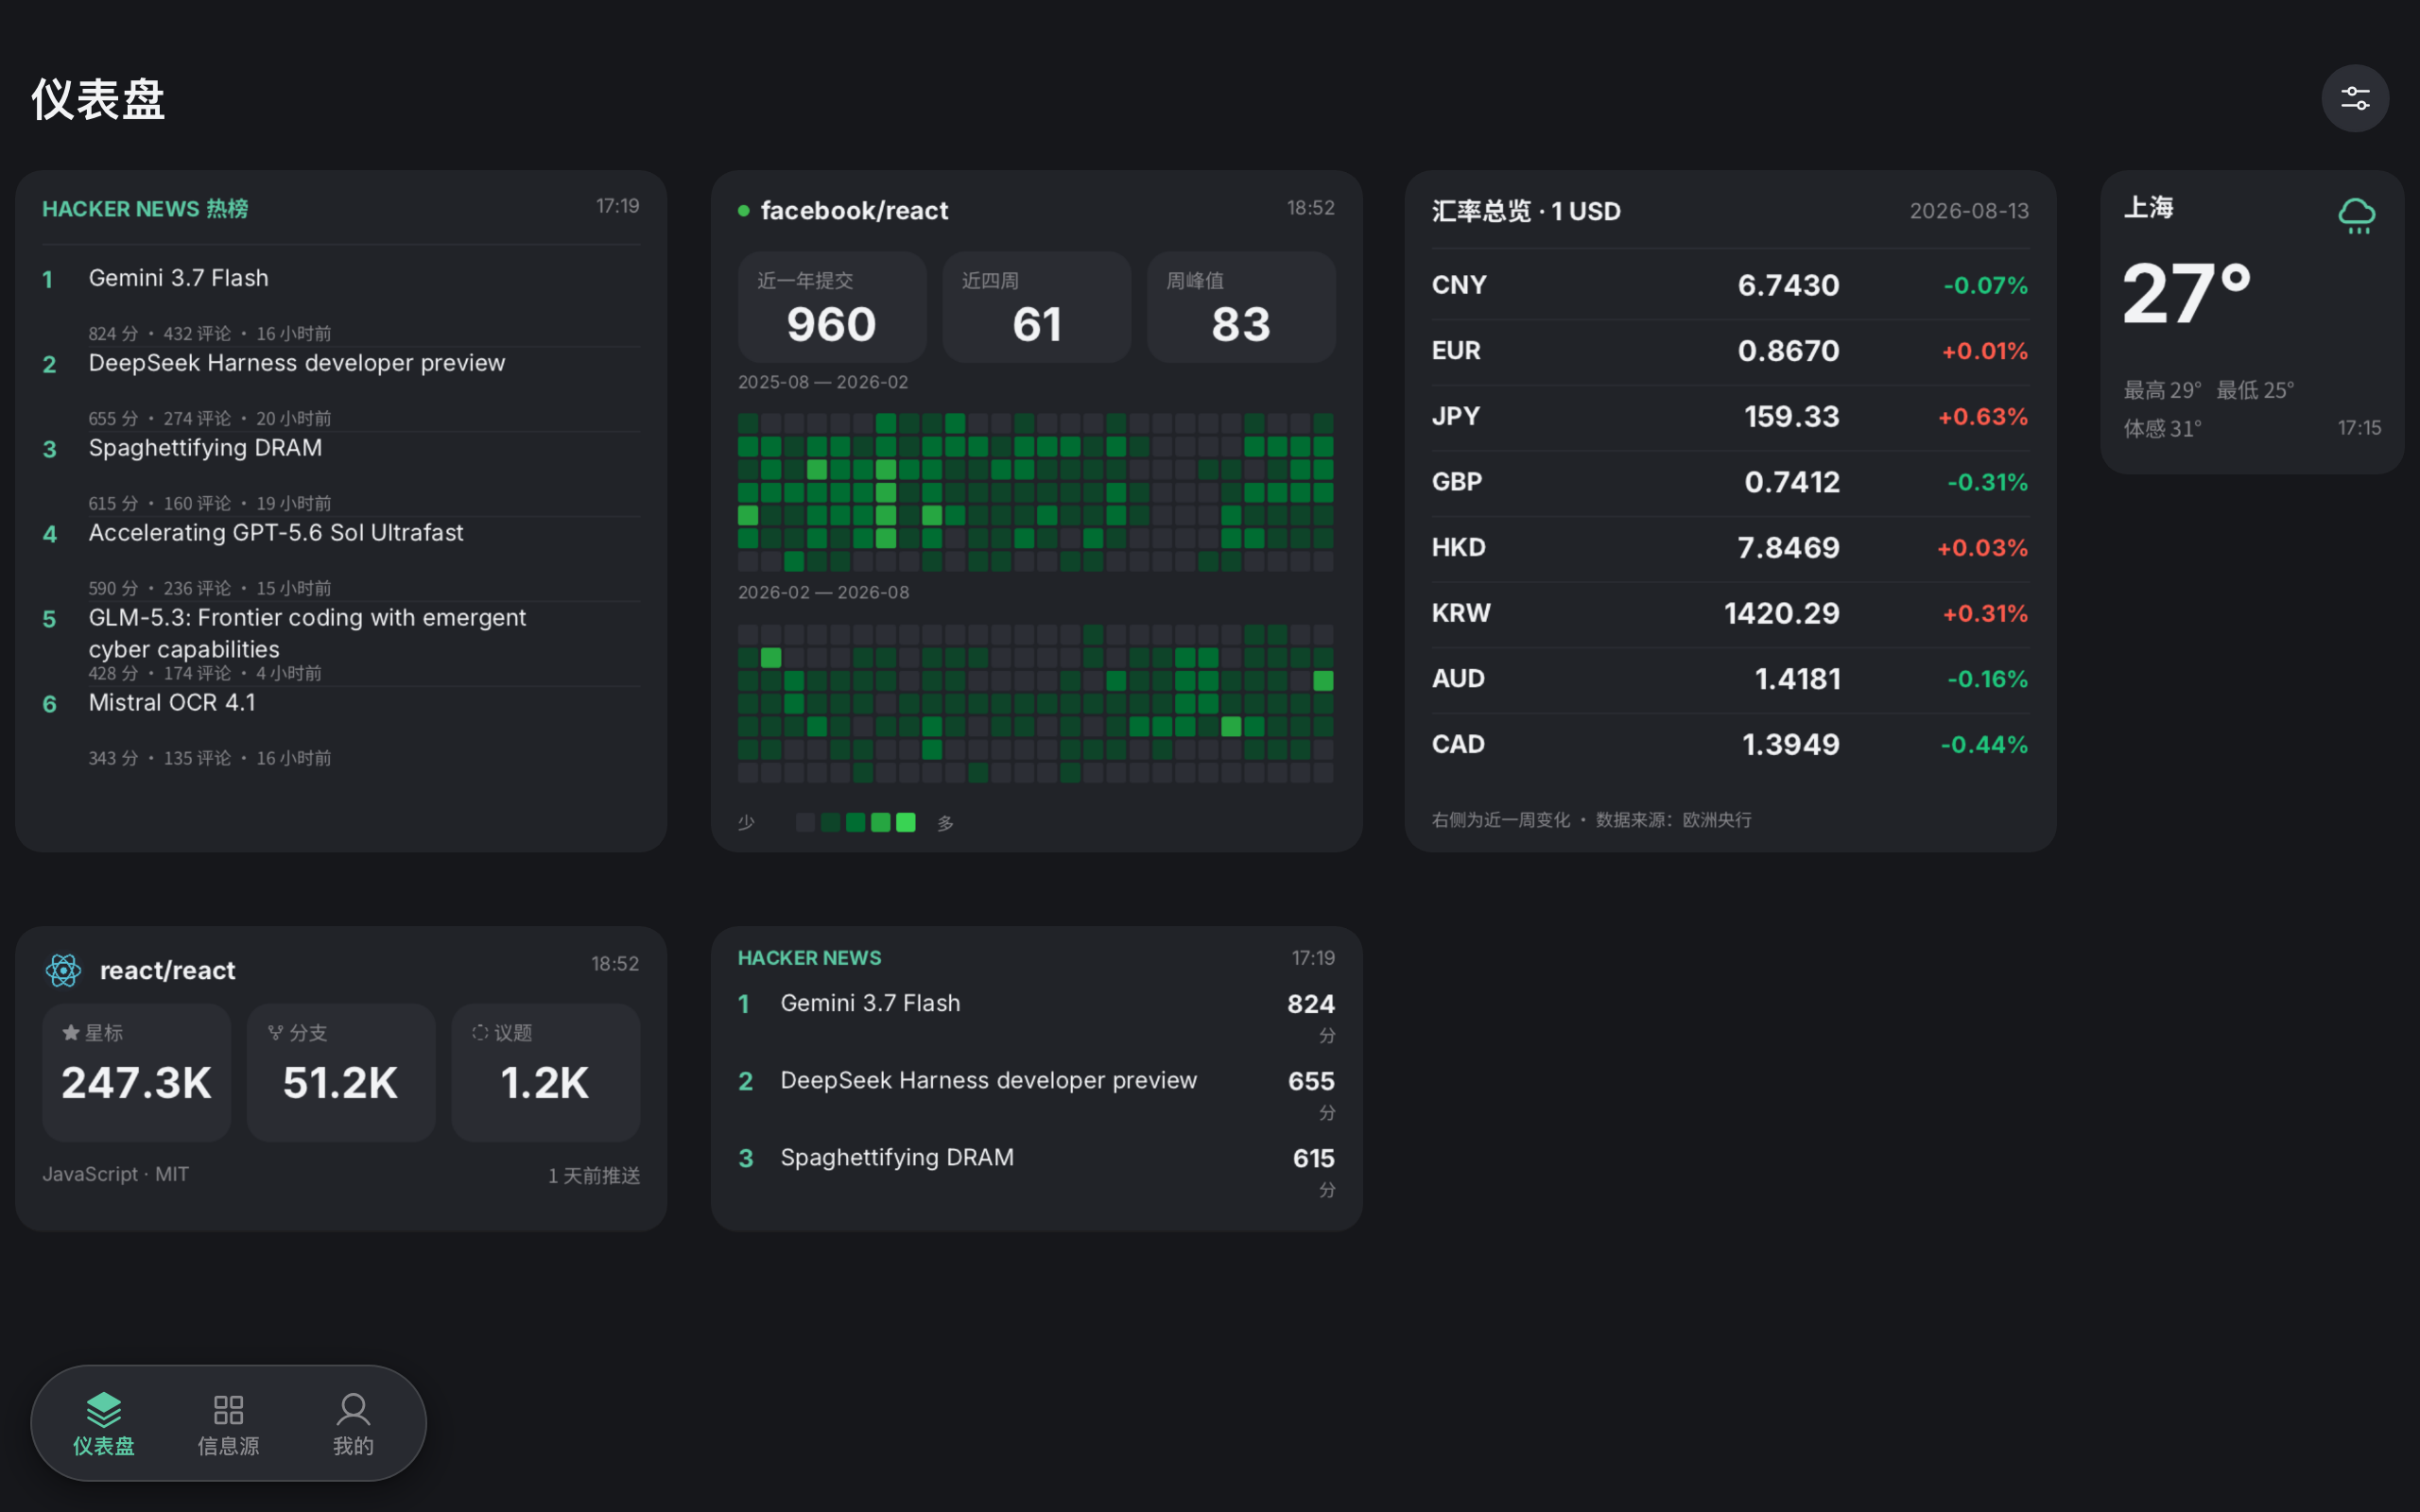Screen dimensions: 2420x1512
Task: Click the GBP change -0.31%
Action: tap(1987, 482)
